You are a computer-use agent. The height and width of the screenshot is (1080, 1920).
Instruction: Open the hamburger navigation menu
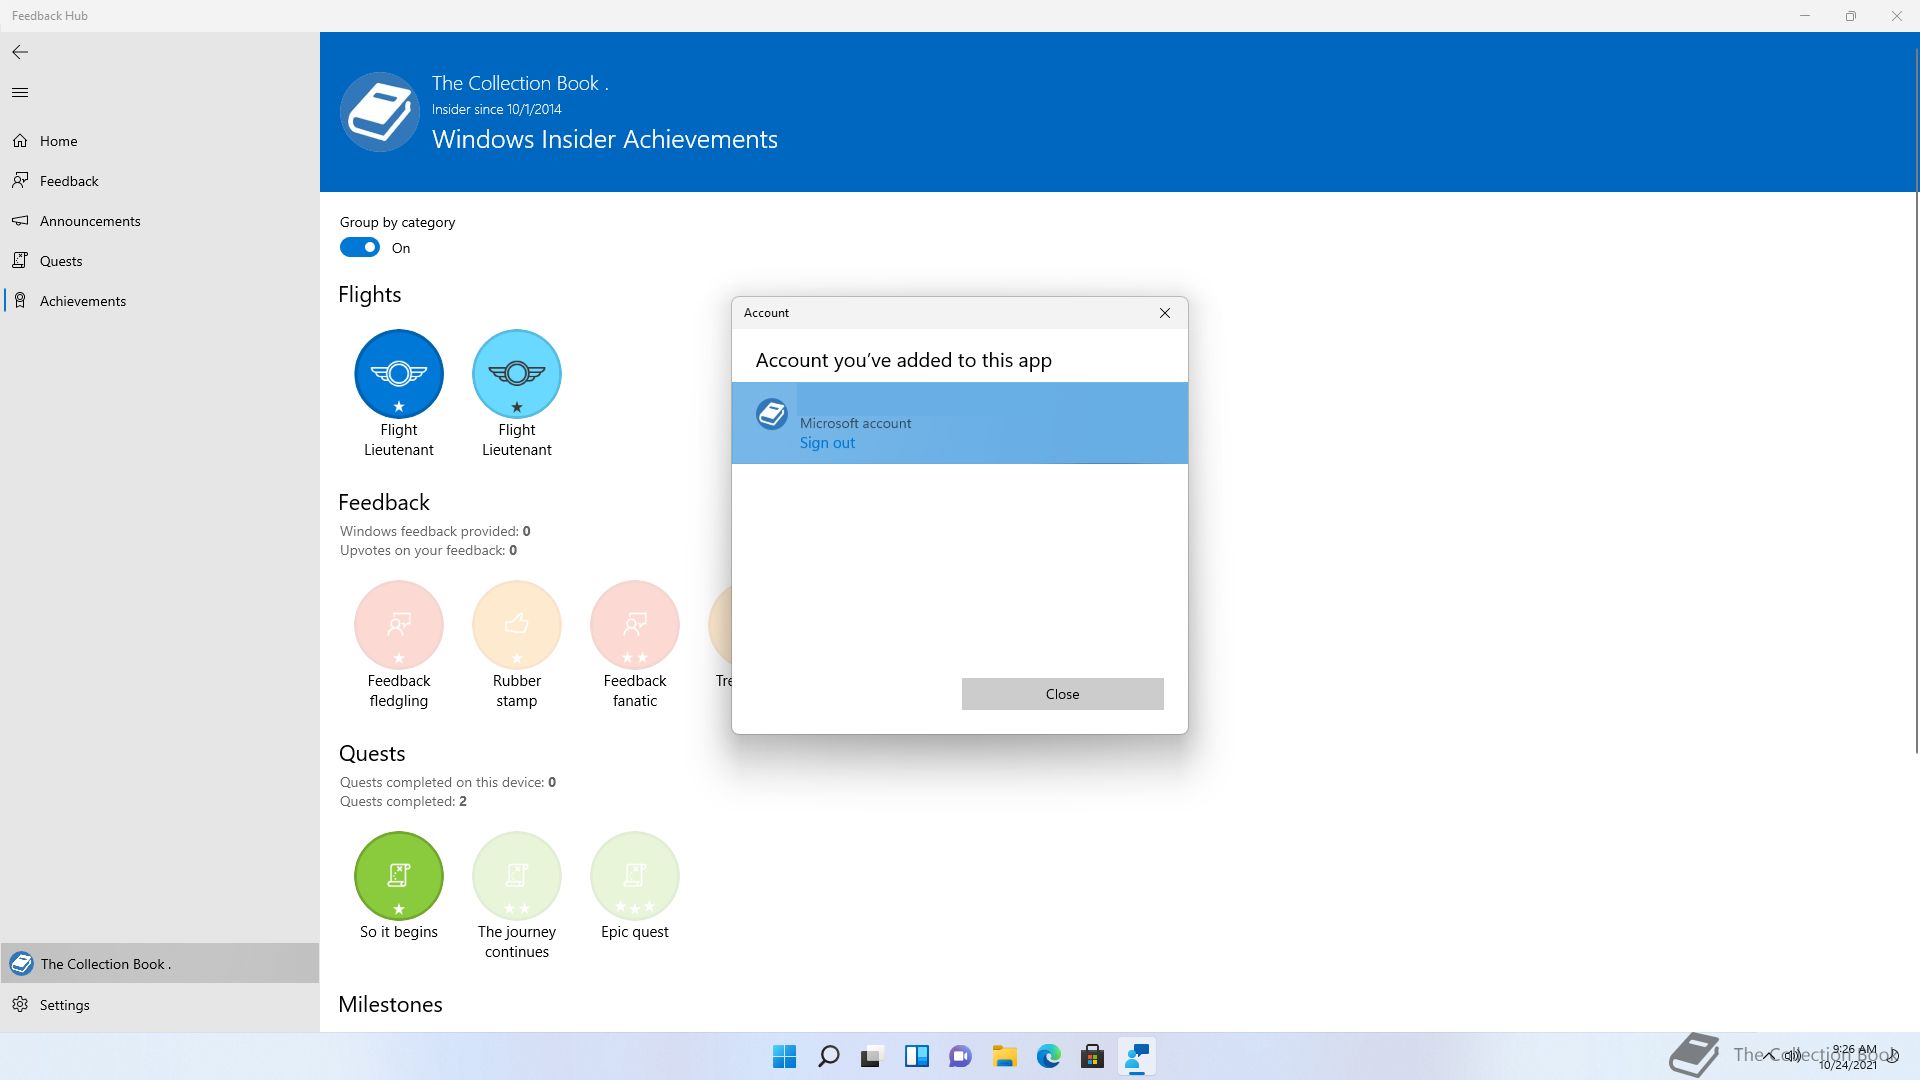[x=20, y=93]
